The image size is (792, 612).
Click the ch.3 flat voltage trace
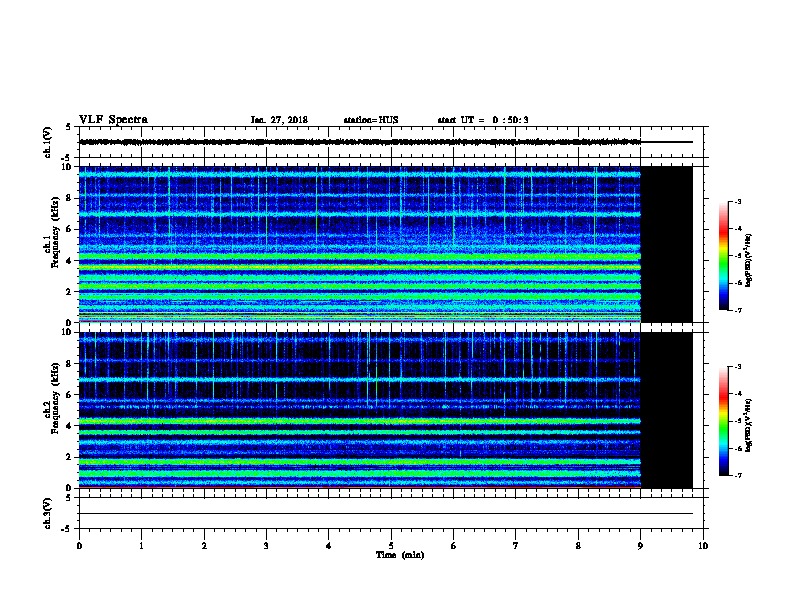pos(386,514)
